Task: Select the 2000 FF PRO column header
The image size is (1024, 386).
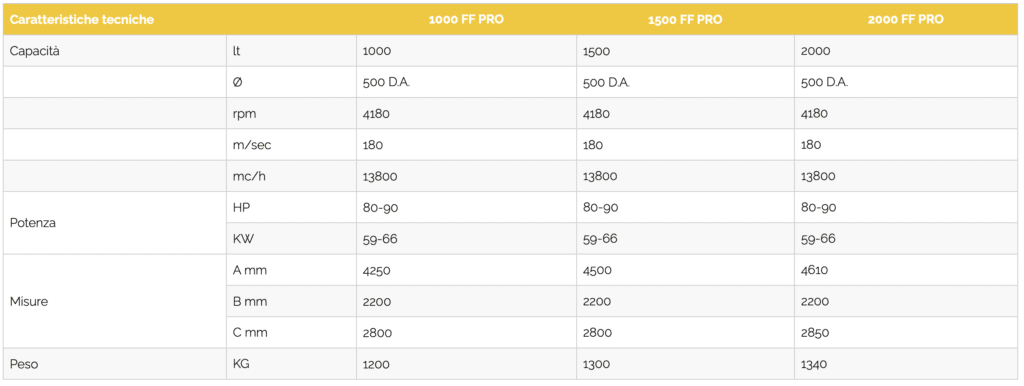Action: point(905,20)
